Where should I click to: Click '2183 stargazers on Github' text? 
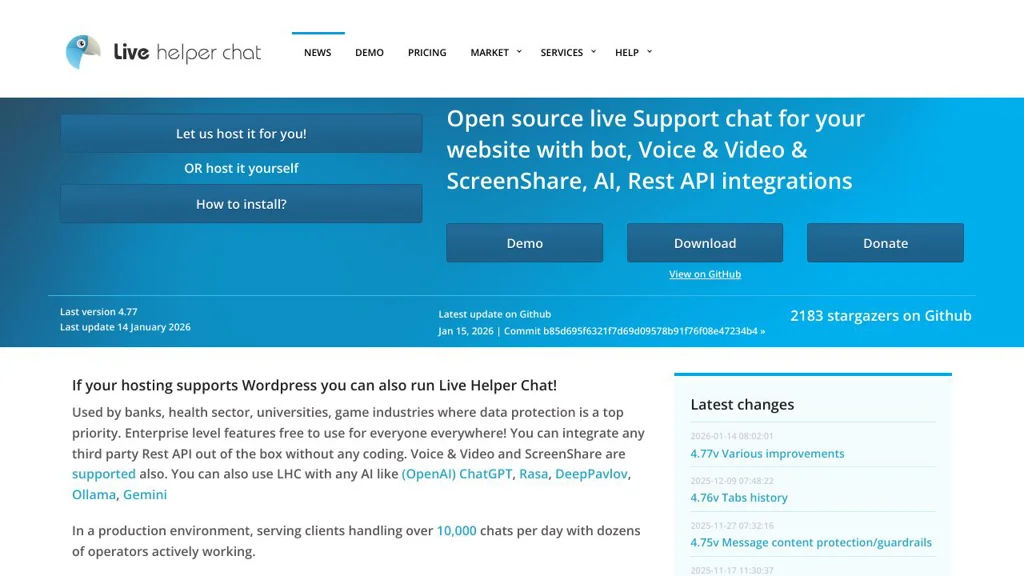point(880,315)
